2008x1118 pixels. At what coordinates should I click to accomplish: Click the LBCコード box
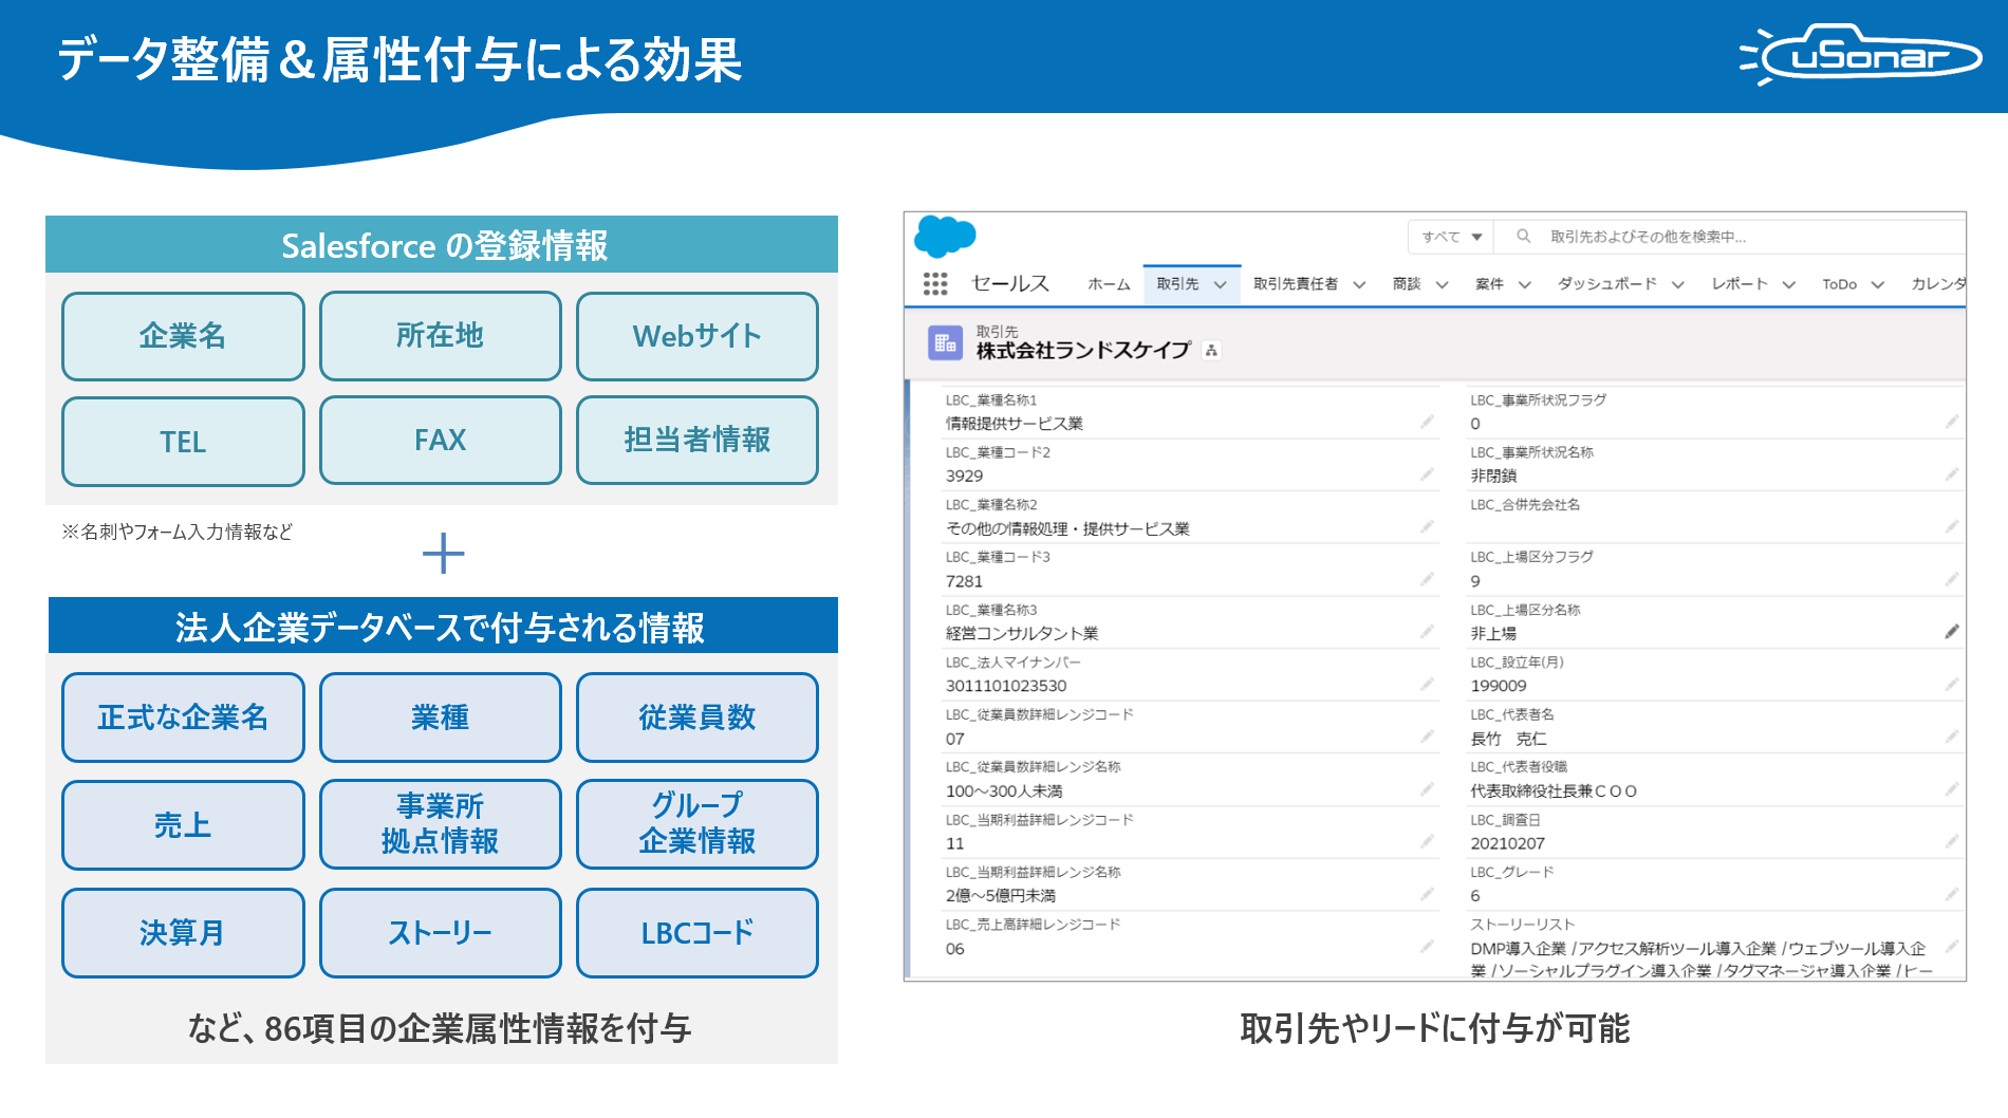point(697,933)
